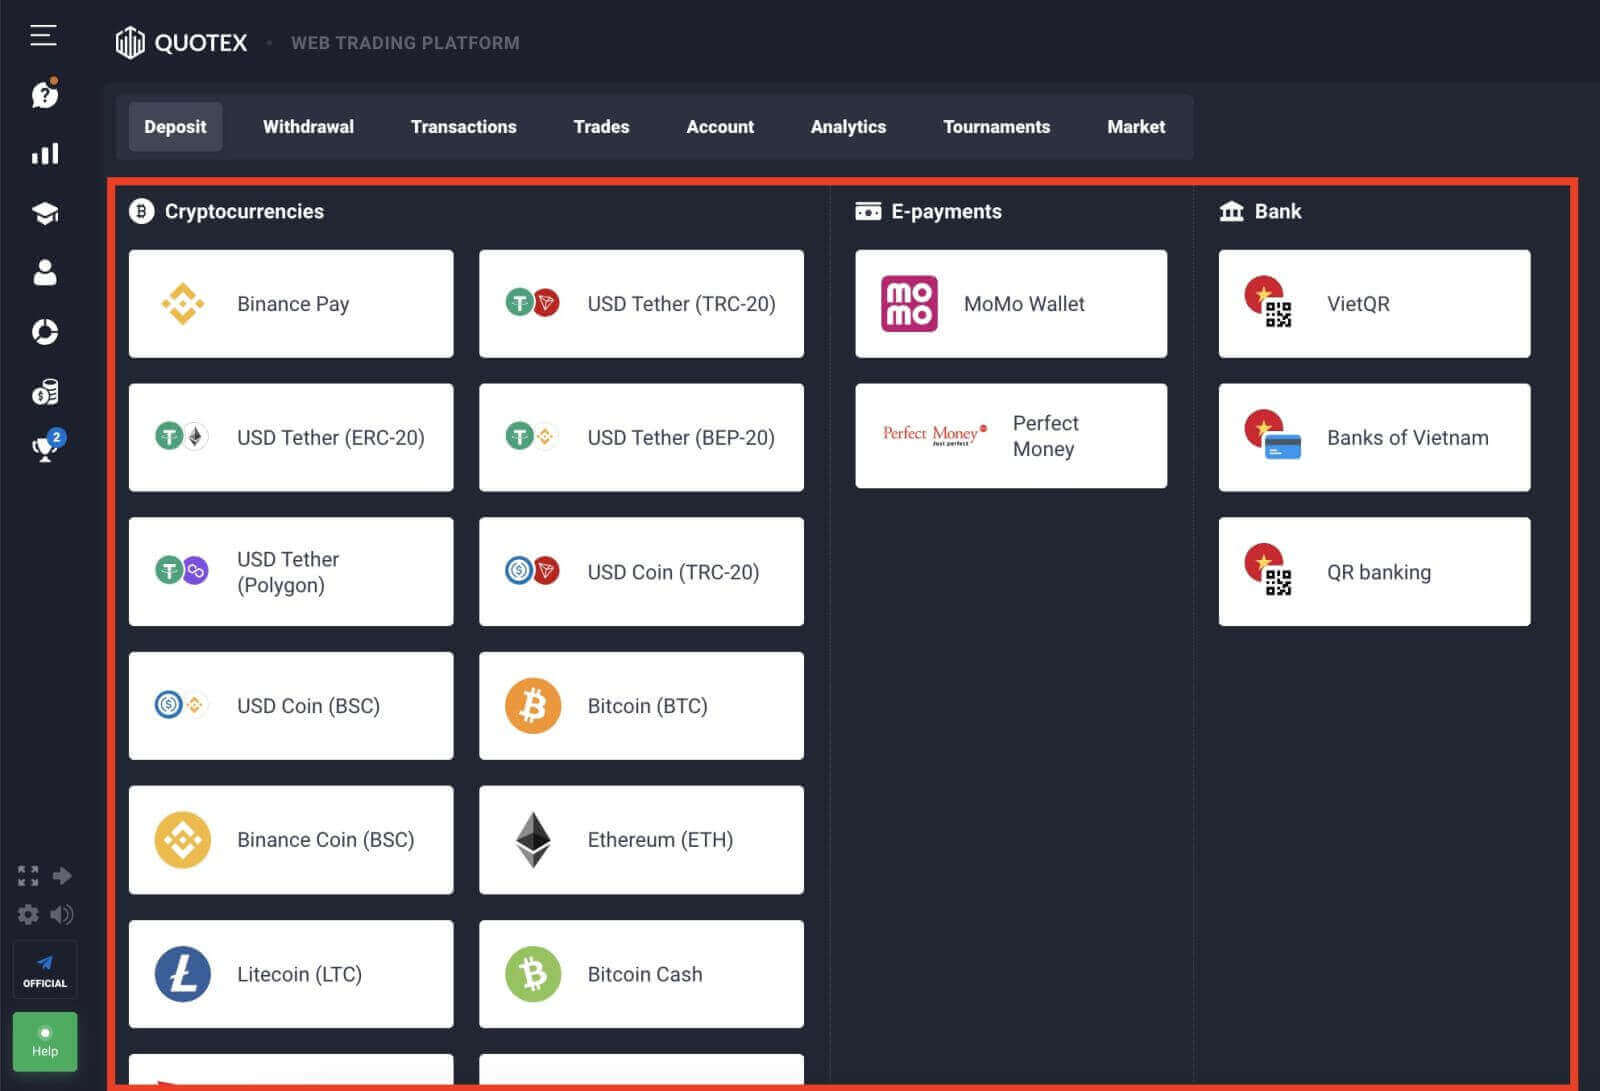Pick Perfect Money payment method
The image size is (1600, 1091).
(x=1010, y=436)
